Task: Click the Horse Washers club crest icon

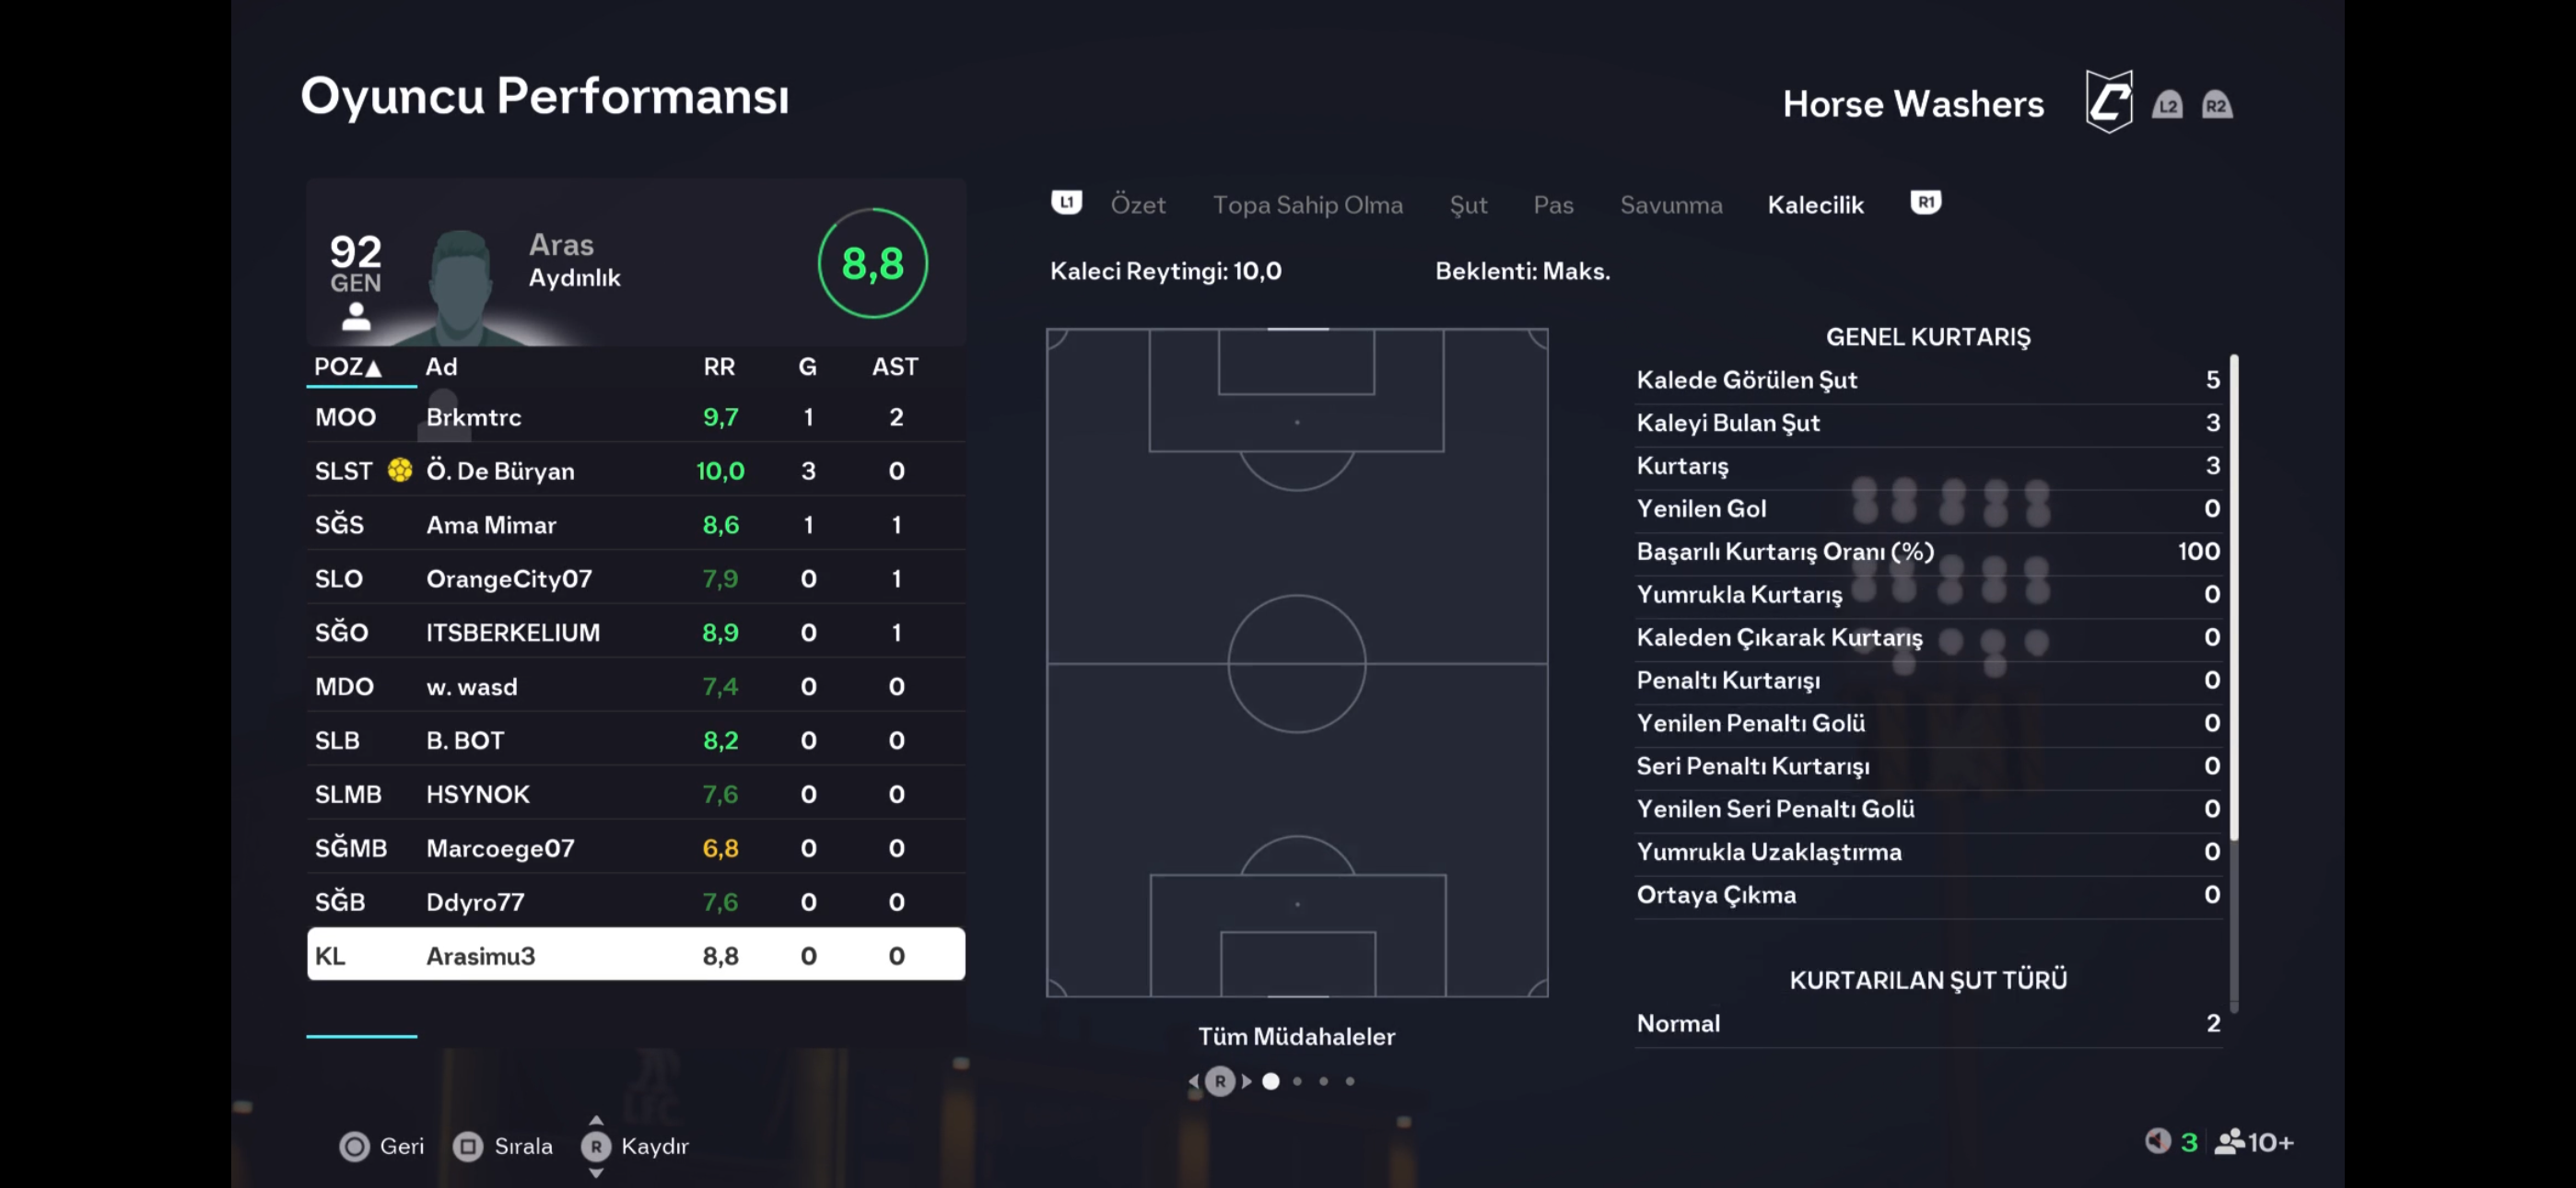Action: (2109, 101)
